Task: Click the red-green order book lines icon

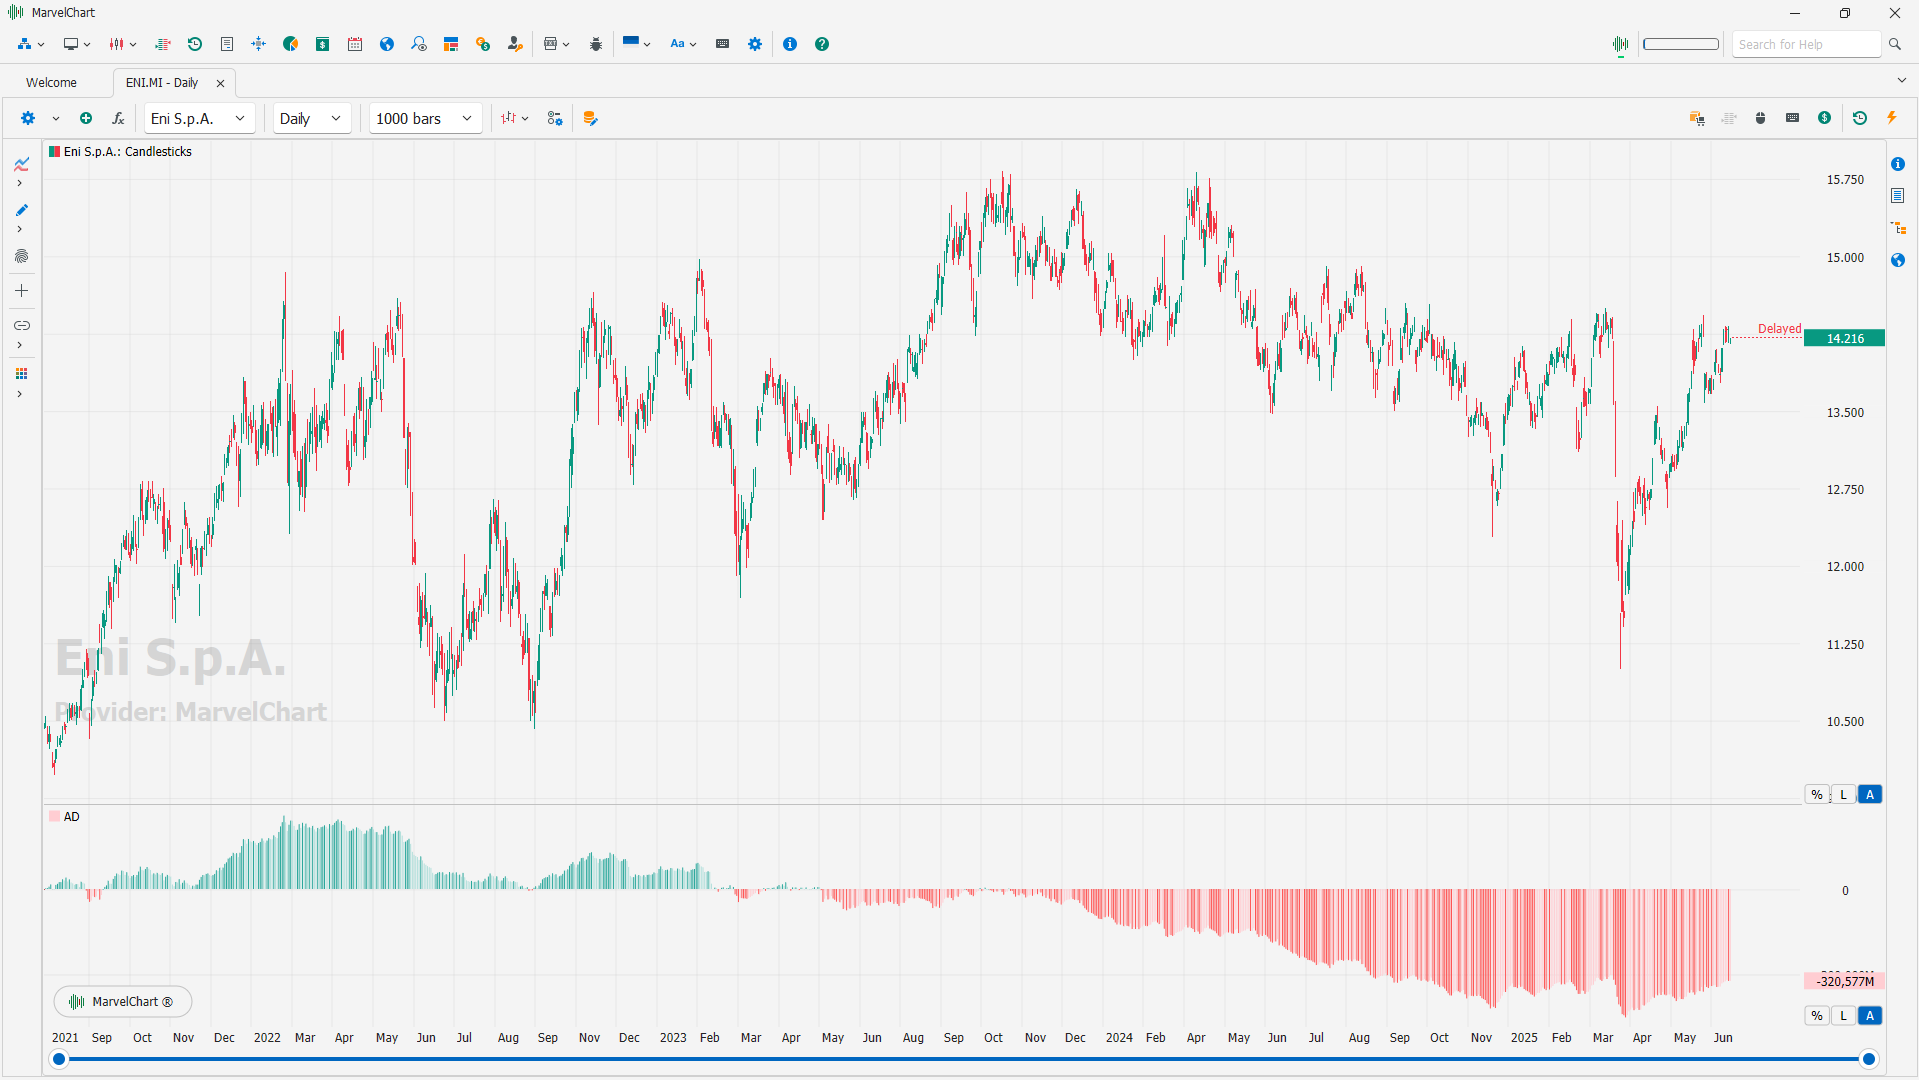Action: click(x=163, y=44)
